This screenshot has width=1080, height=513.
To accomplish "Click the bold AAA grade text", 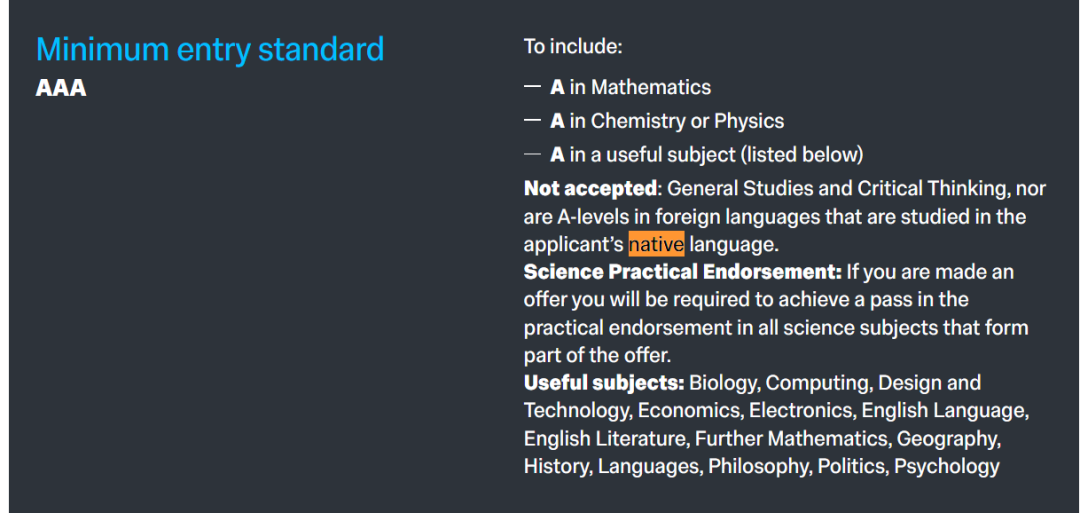I will pyautogui.click(x=61, y=88).
